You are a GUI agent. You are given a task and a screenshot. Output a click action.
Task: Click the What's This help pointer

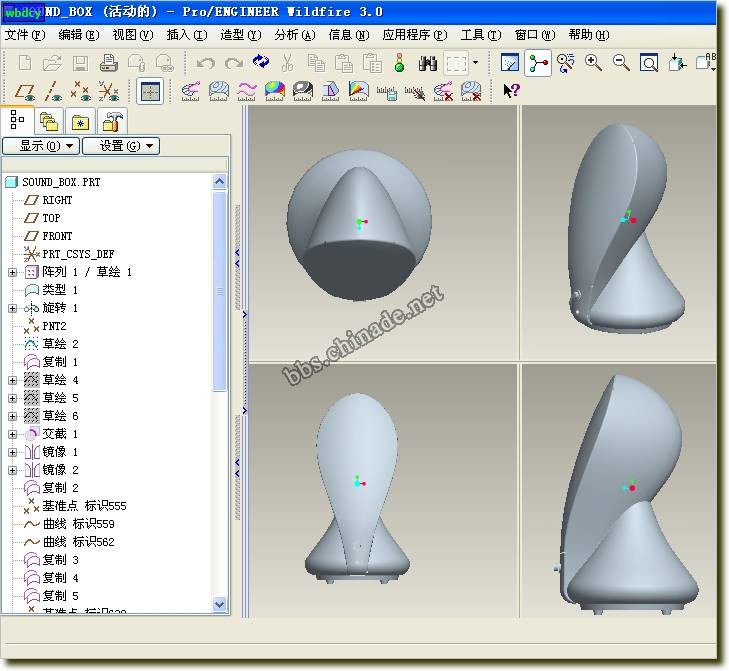click(511, 90)
